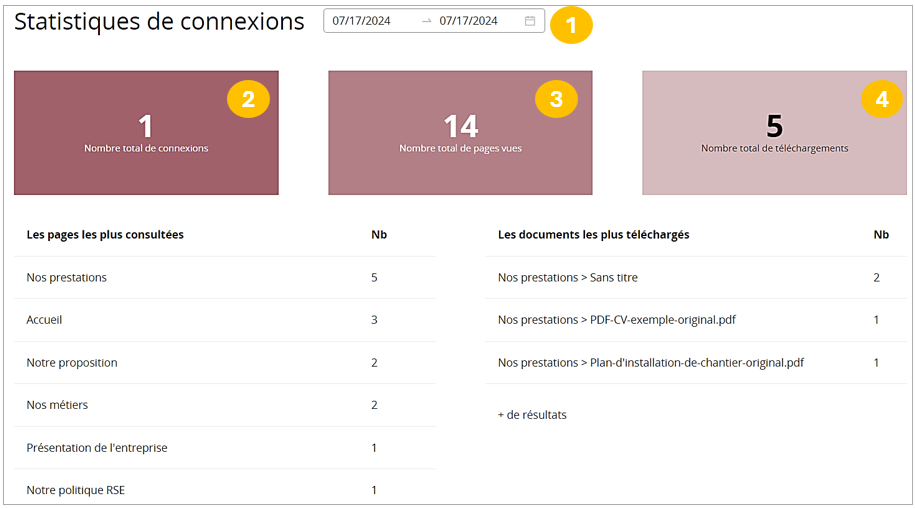Click yellow annotation badge number 4

click(881, 99)
